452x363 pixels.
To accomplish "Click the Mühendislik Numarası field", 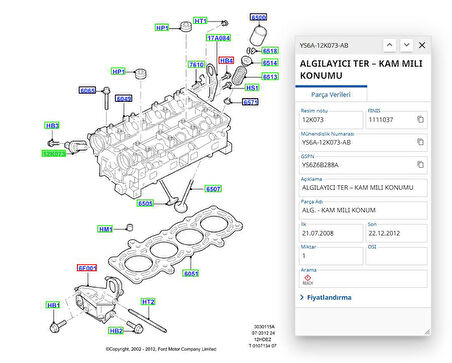I will [363, 142].
